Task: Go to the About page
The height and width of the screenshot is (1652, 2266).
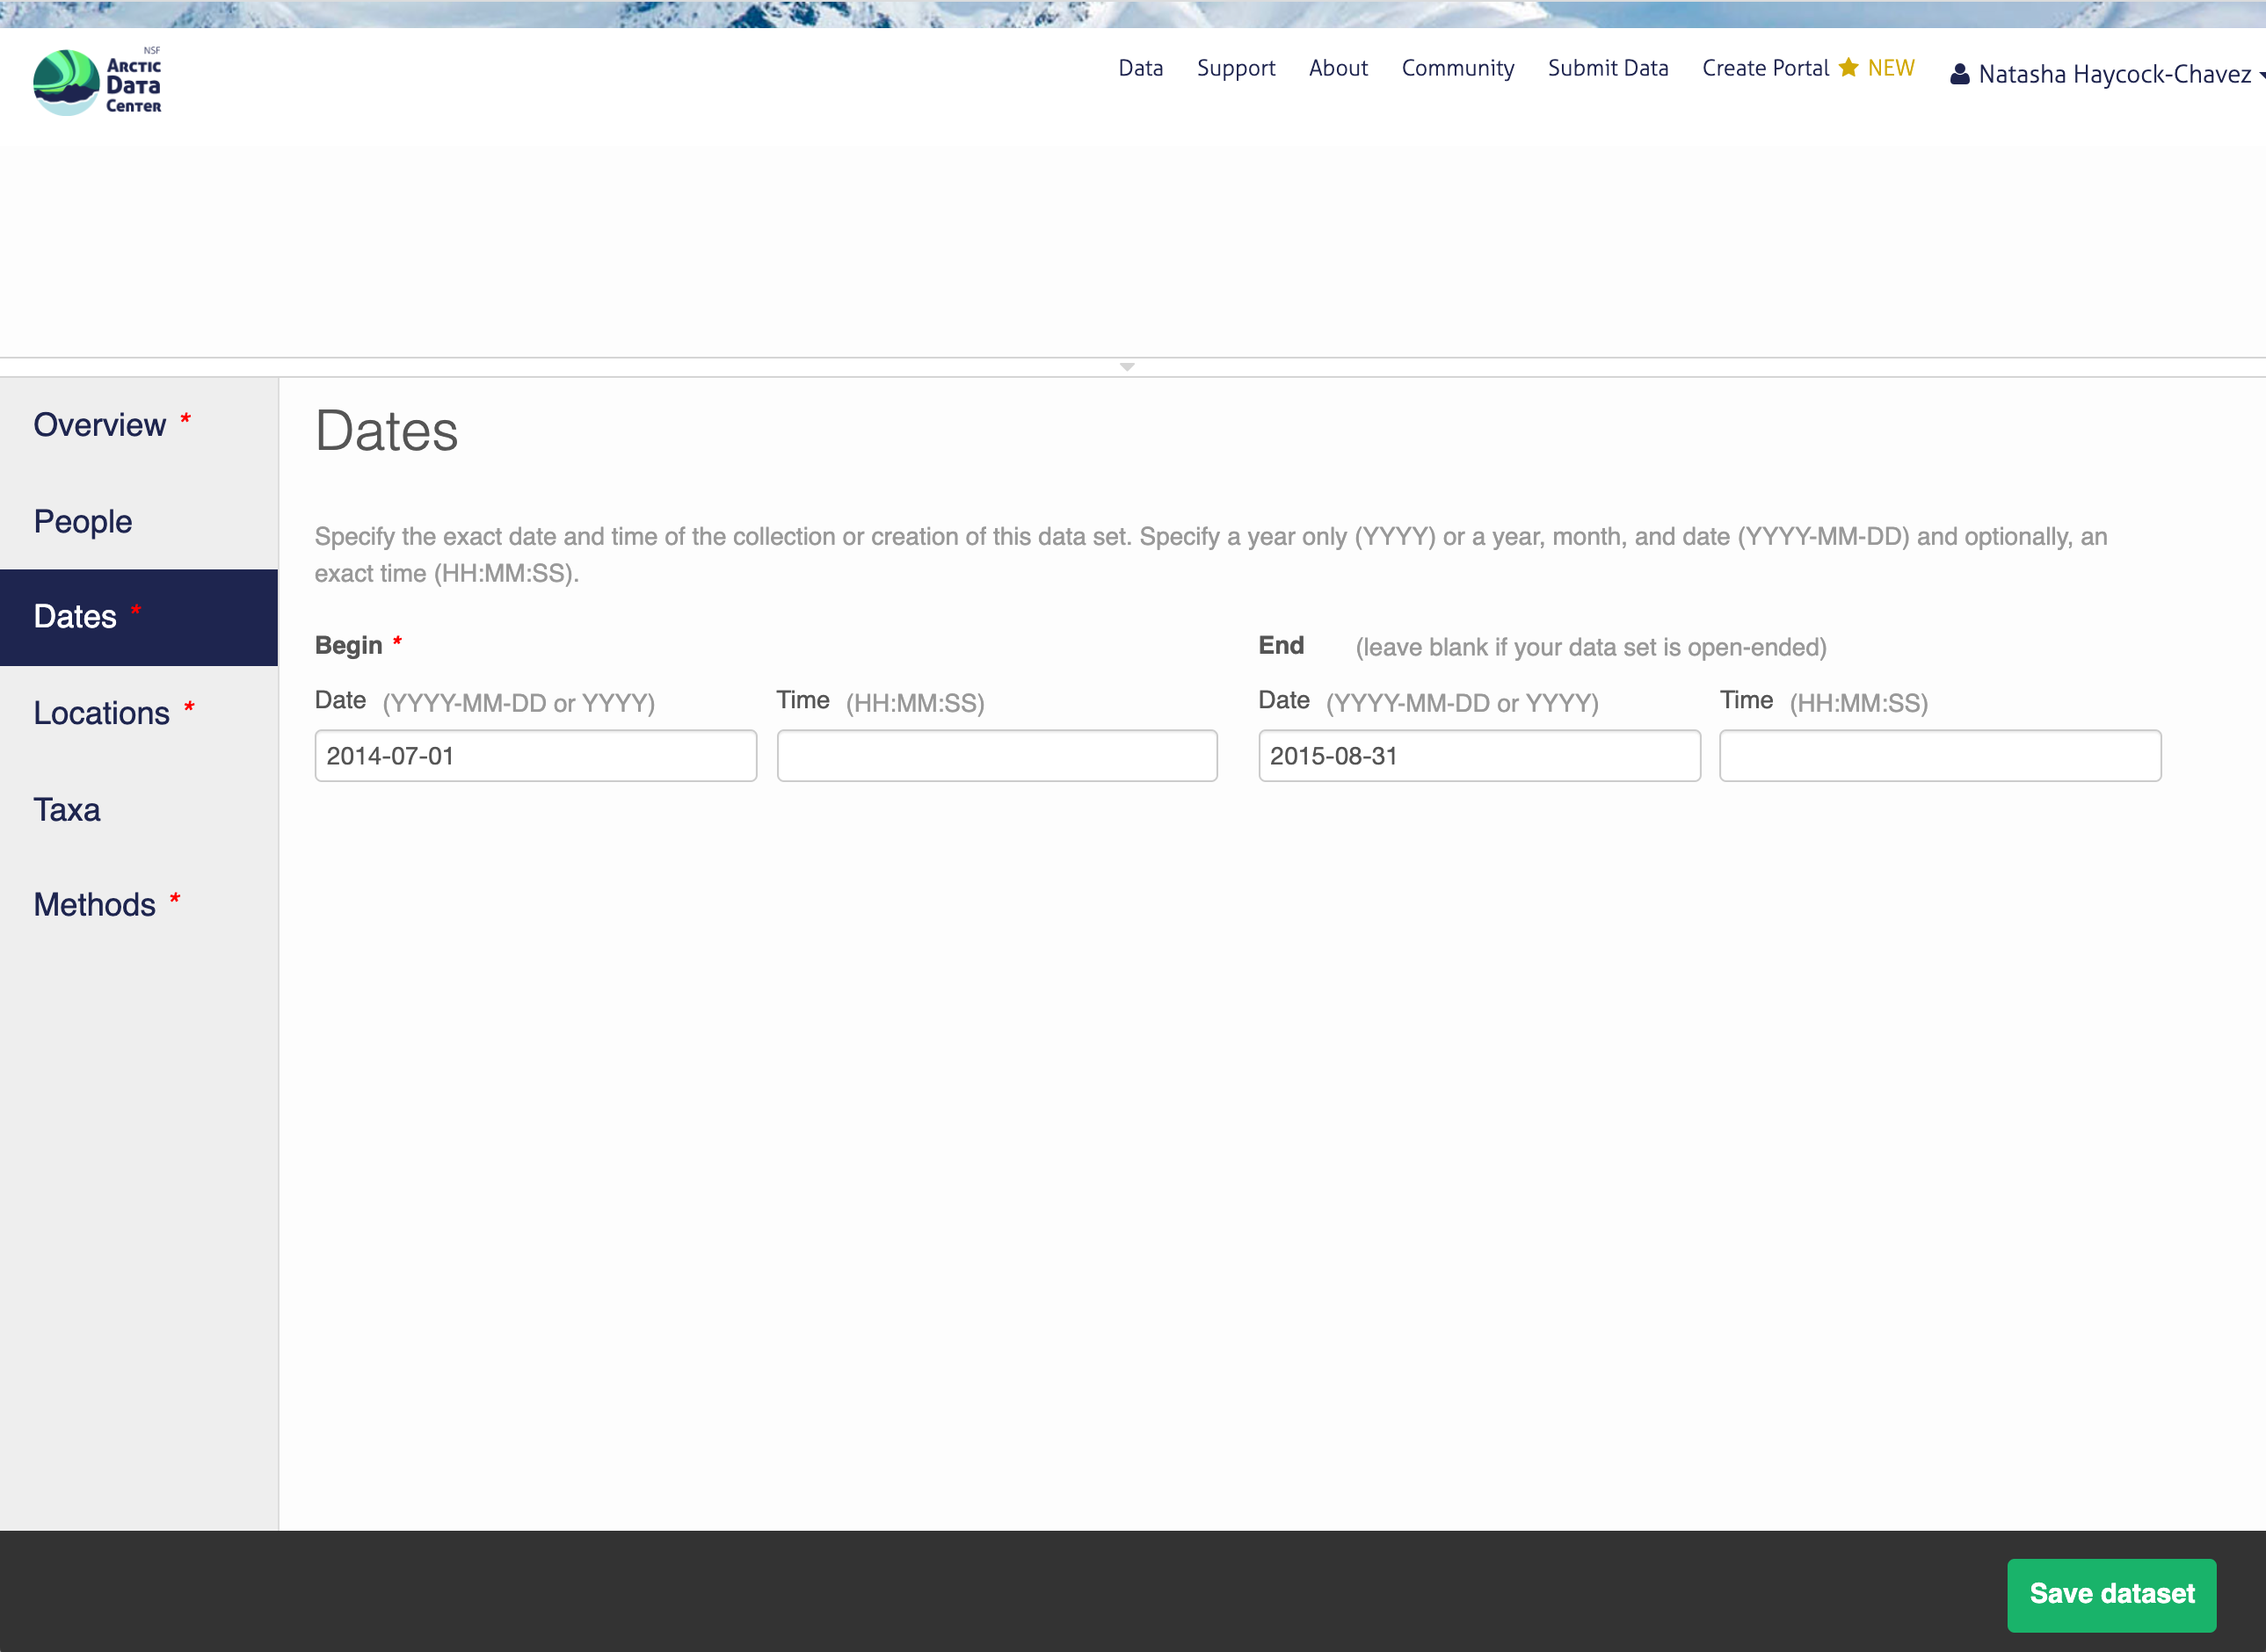Action: [1338, 68]
